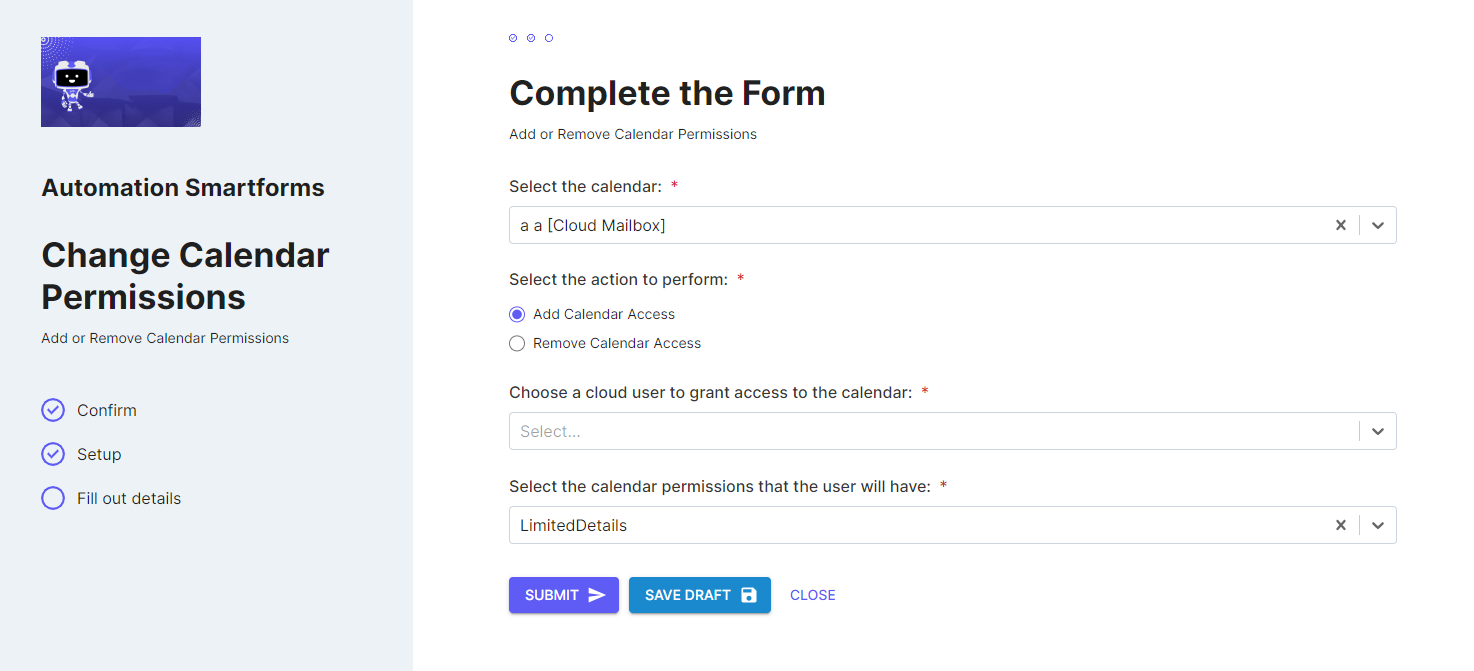
Task: Expand the calendar permissions dropdown arrow
Action: click(1378, 525)
